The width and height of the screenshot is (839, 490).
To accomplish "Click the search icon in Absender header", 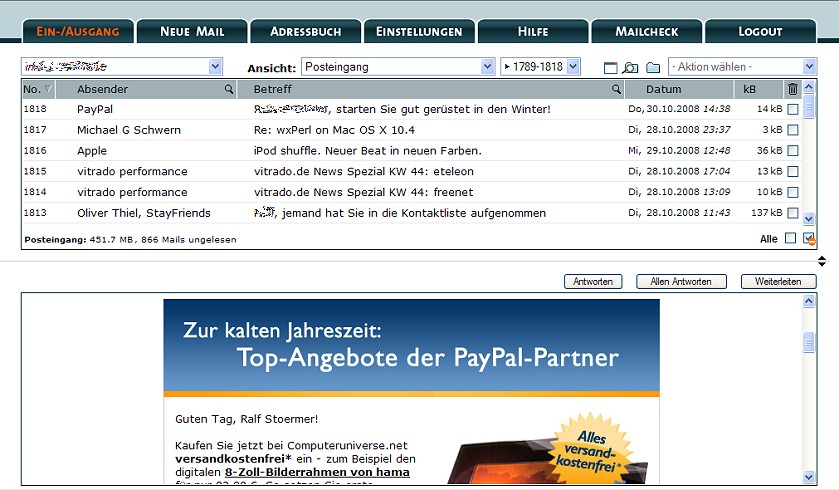I will (229, 89).
